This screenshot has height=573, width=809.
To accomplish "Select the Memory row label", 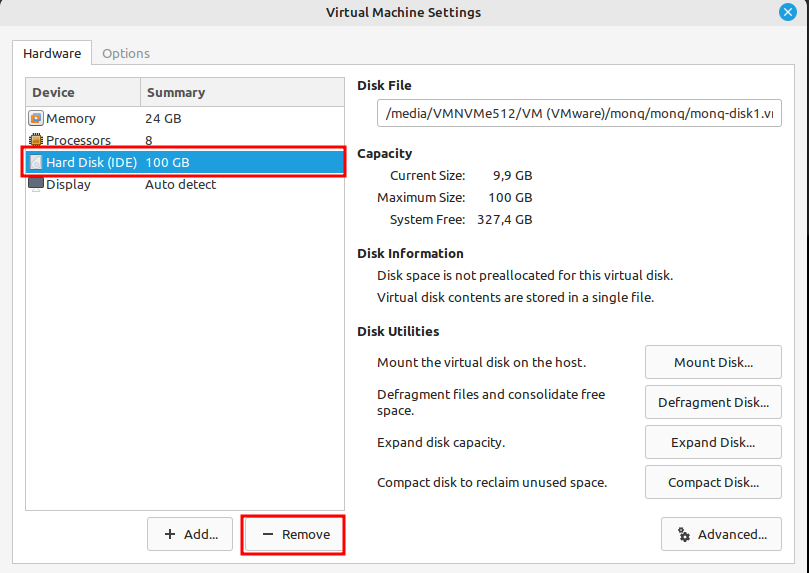I will [x=71, y=118].
